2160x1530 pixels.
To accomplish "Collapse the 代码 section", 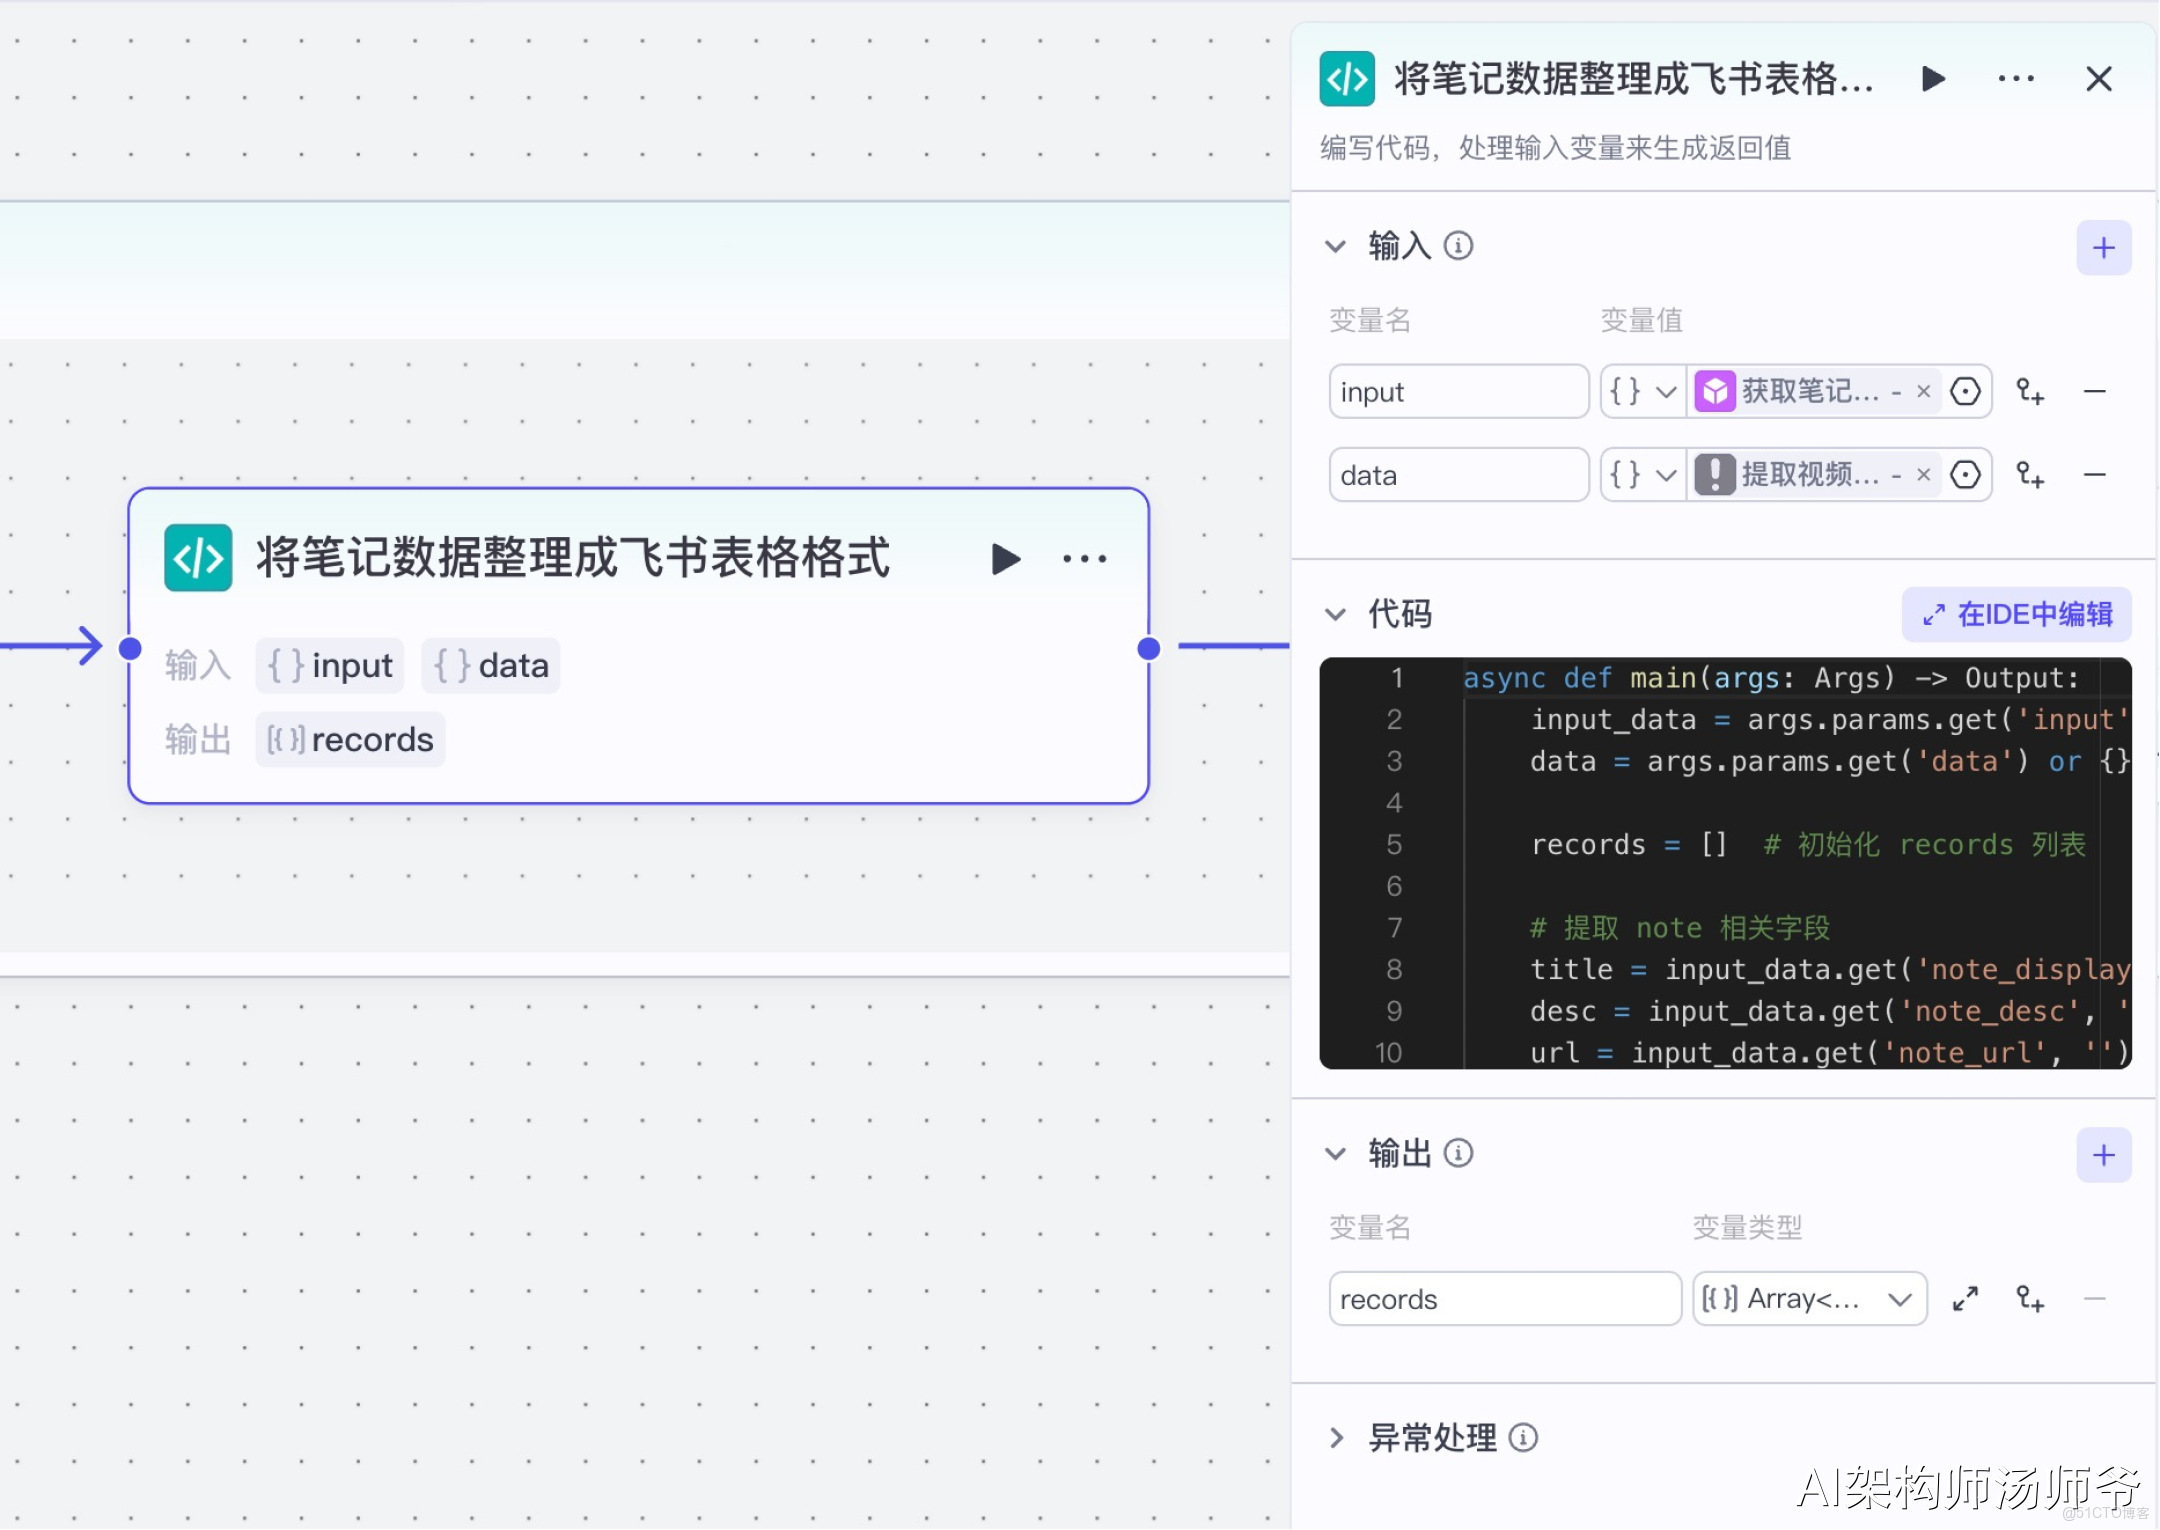I will (1336, 614).
